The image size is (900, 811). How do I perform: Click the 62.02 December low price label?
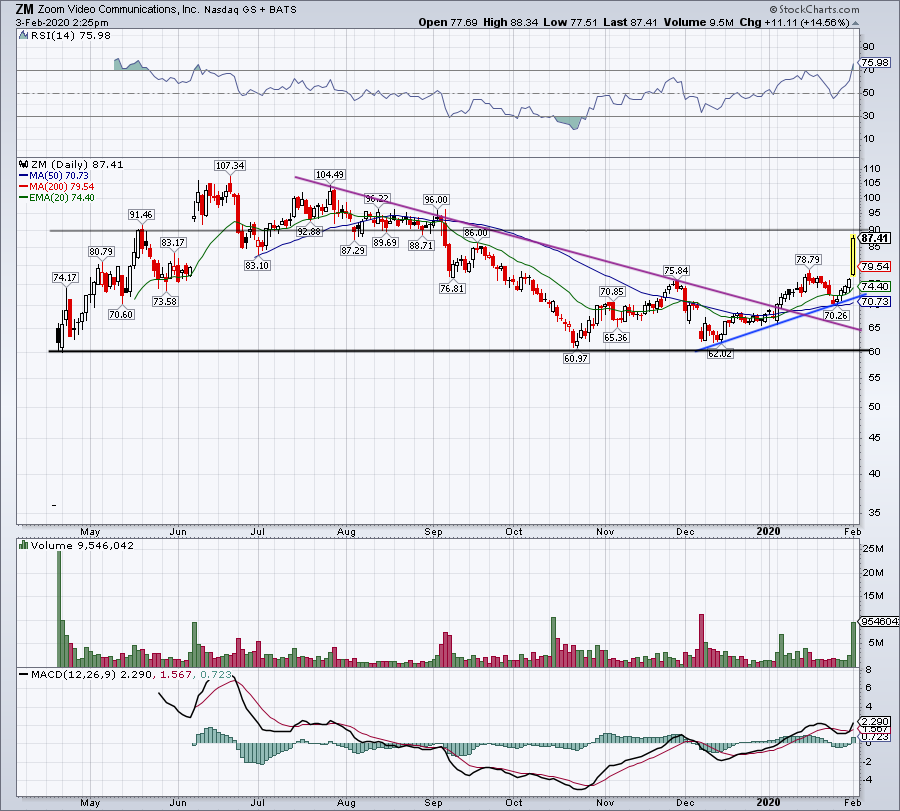point(720,354)
